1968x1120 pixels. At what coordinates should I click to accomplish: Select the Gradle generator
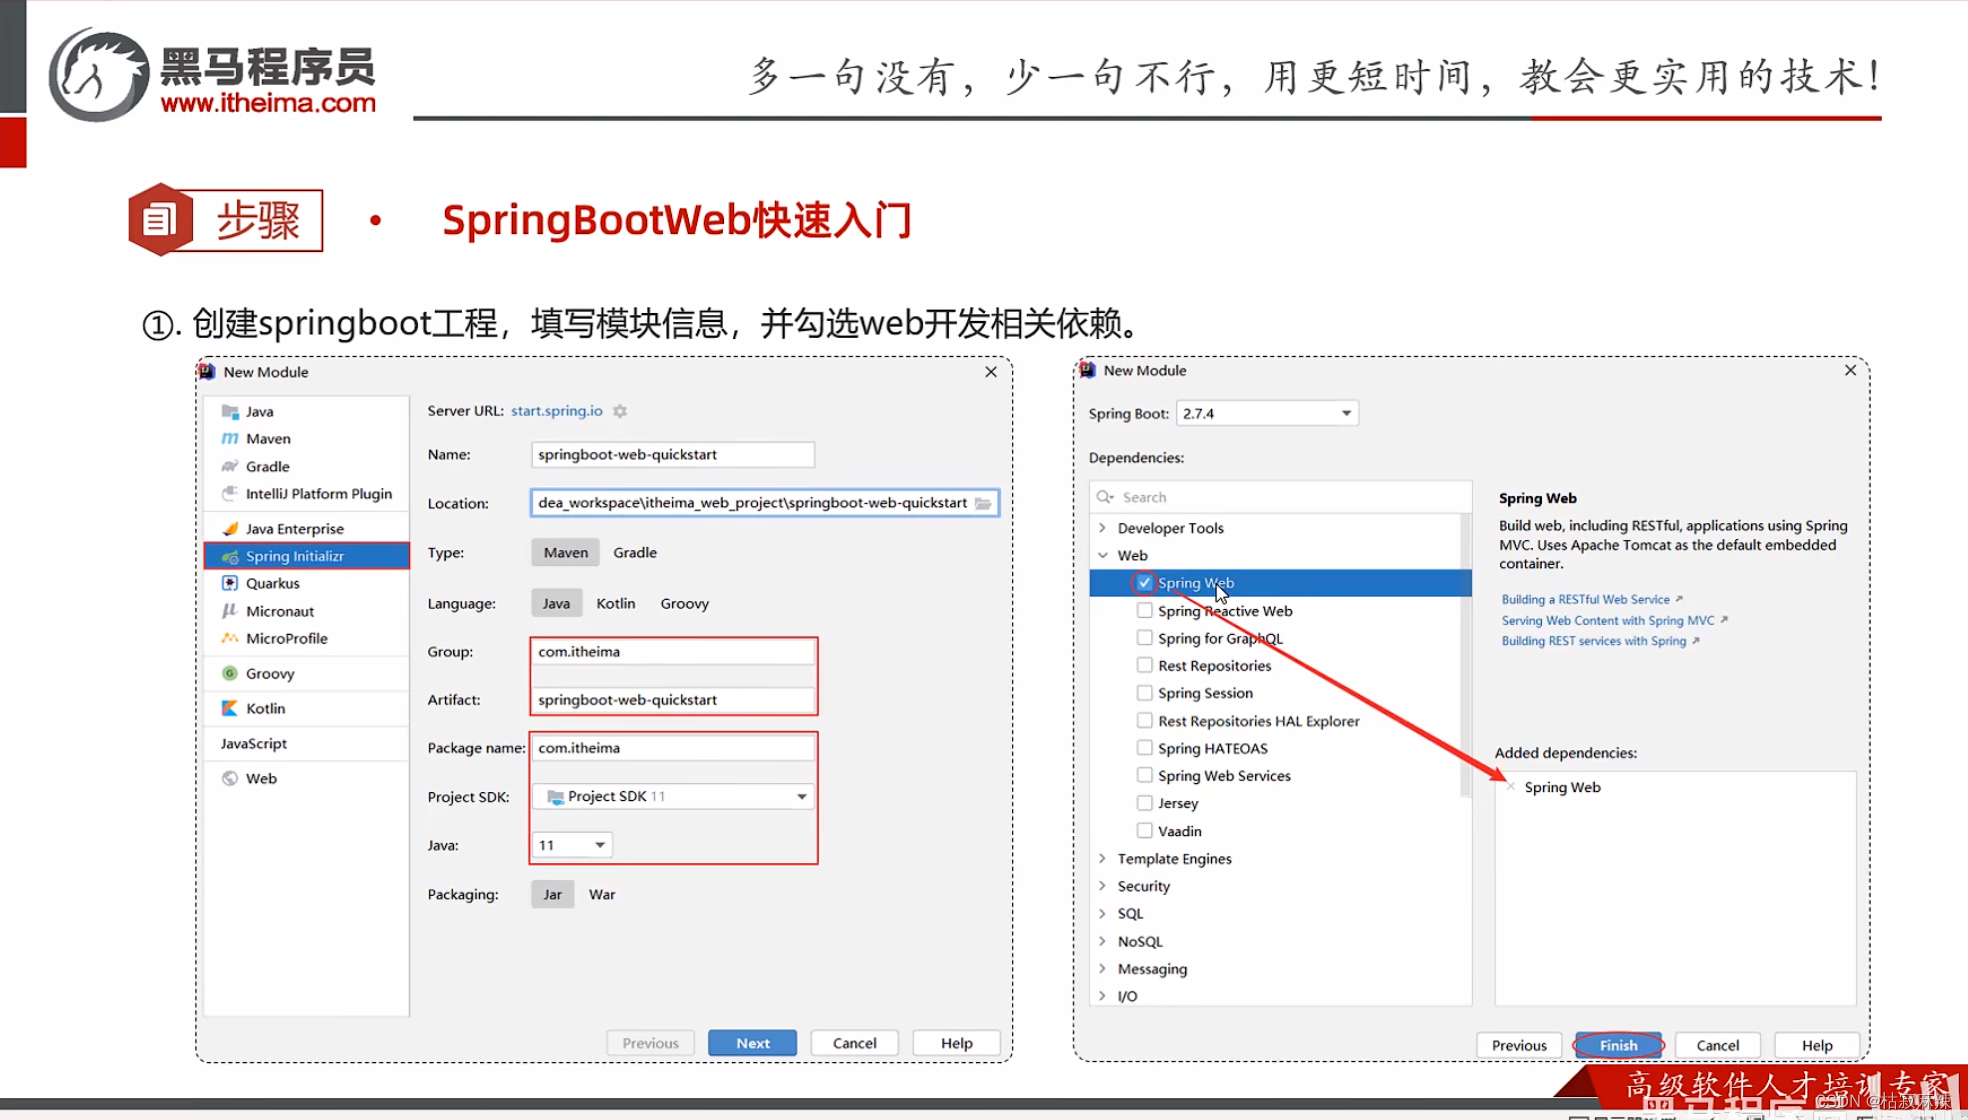pyautogui.click(x=265, y=466)
